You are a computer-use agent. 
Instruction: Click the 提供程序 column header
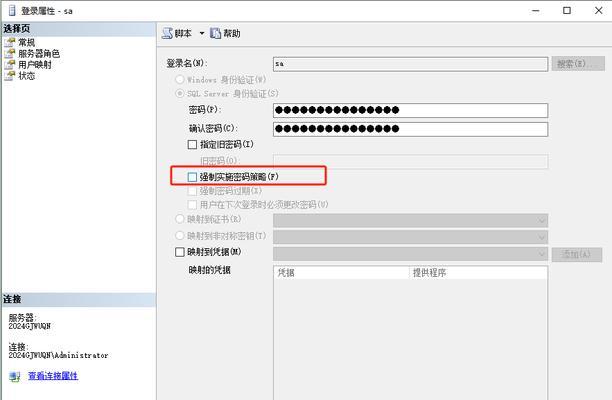[478, 273]
